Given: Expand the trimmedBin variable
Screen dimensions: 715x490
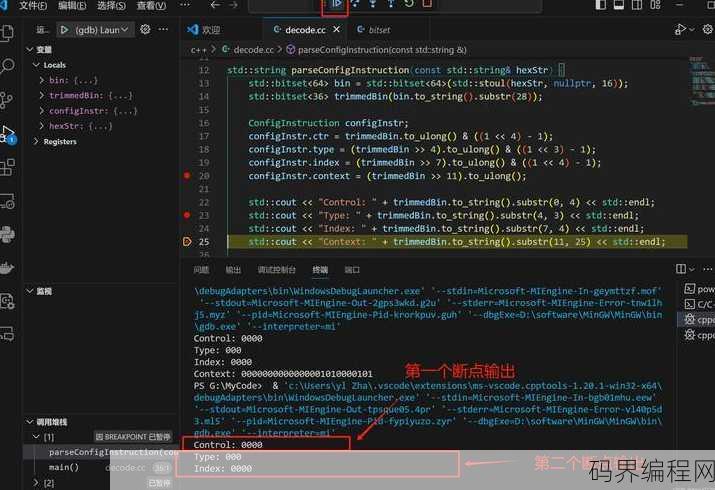Looking at the screenshot, I should 42,95.
